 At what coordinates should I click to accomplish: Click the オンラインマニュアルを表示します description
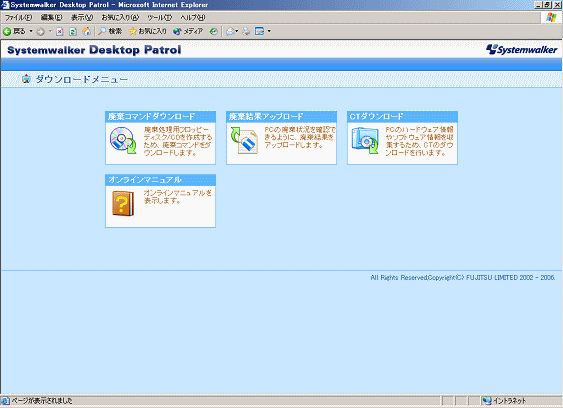(178, 197)
